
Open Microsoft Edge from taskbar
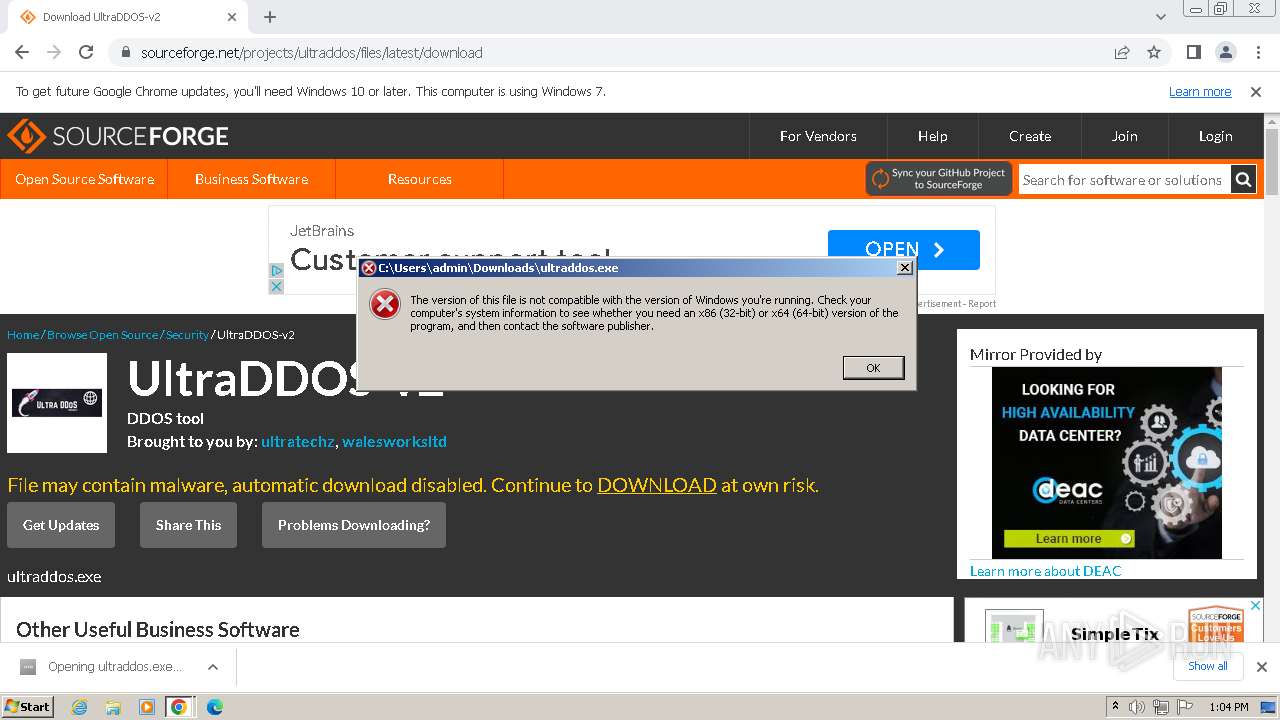click(214, 707)
